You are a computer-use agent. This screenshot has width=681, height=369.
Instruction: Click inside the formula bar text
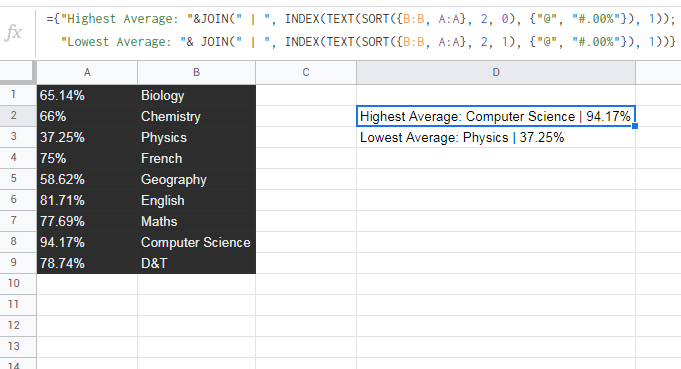click(x=360, y=30)
